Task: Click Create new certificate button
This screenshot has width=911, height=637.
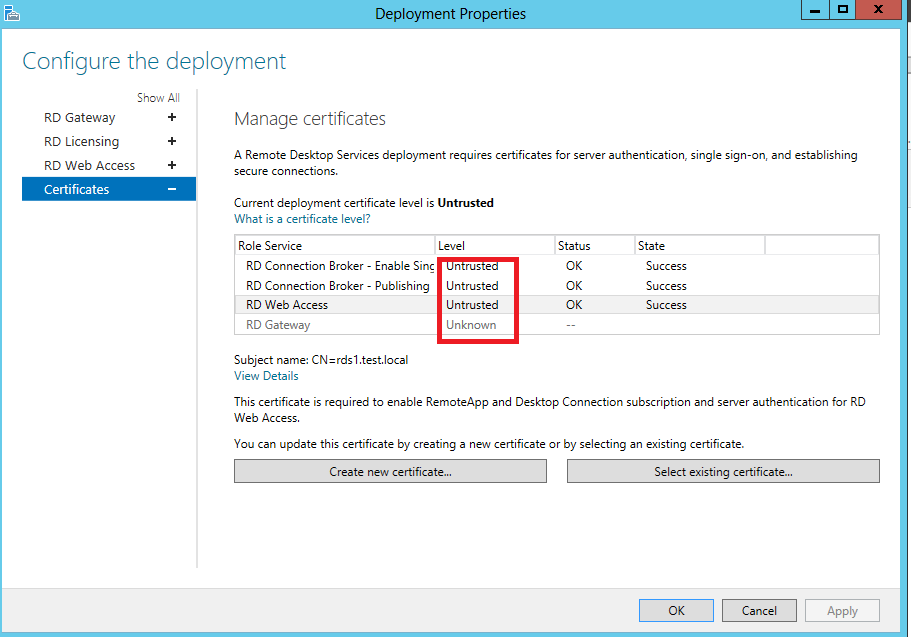Action: (x=390, y=471)
